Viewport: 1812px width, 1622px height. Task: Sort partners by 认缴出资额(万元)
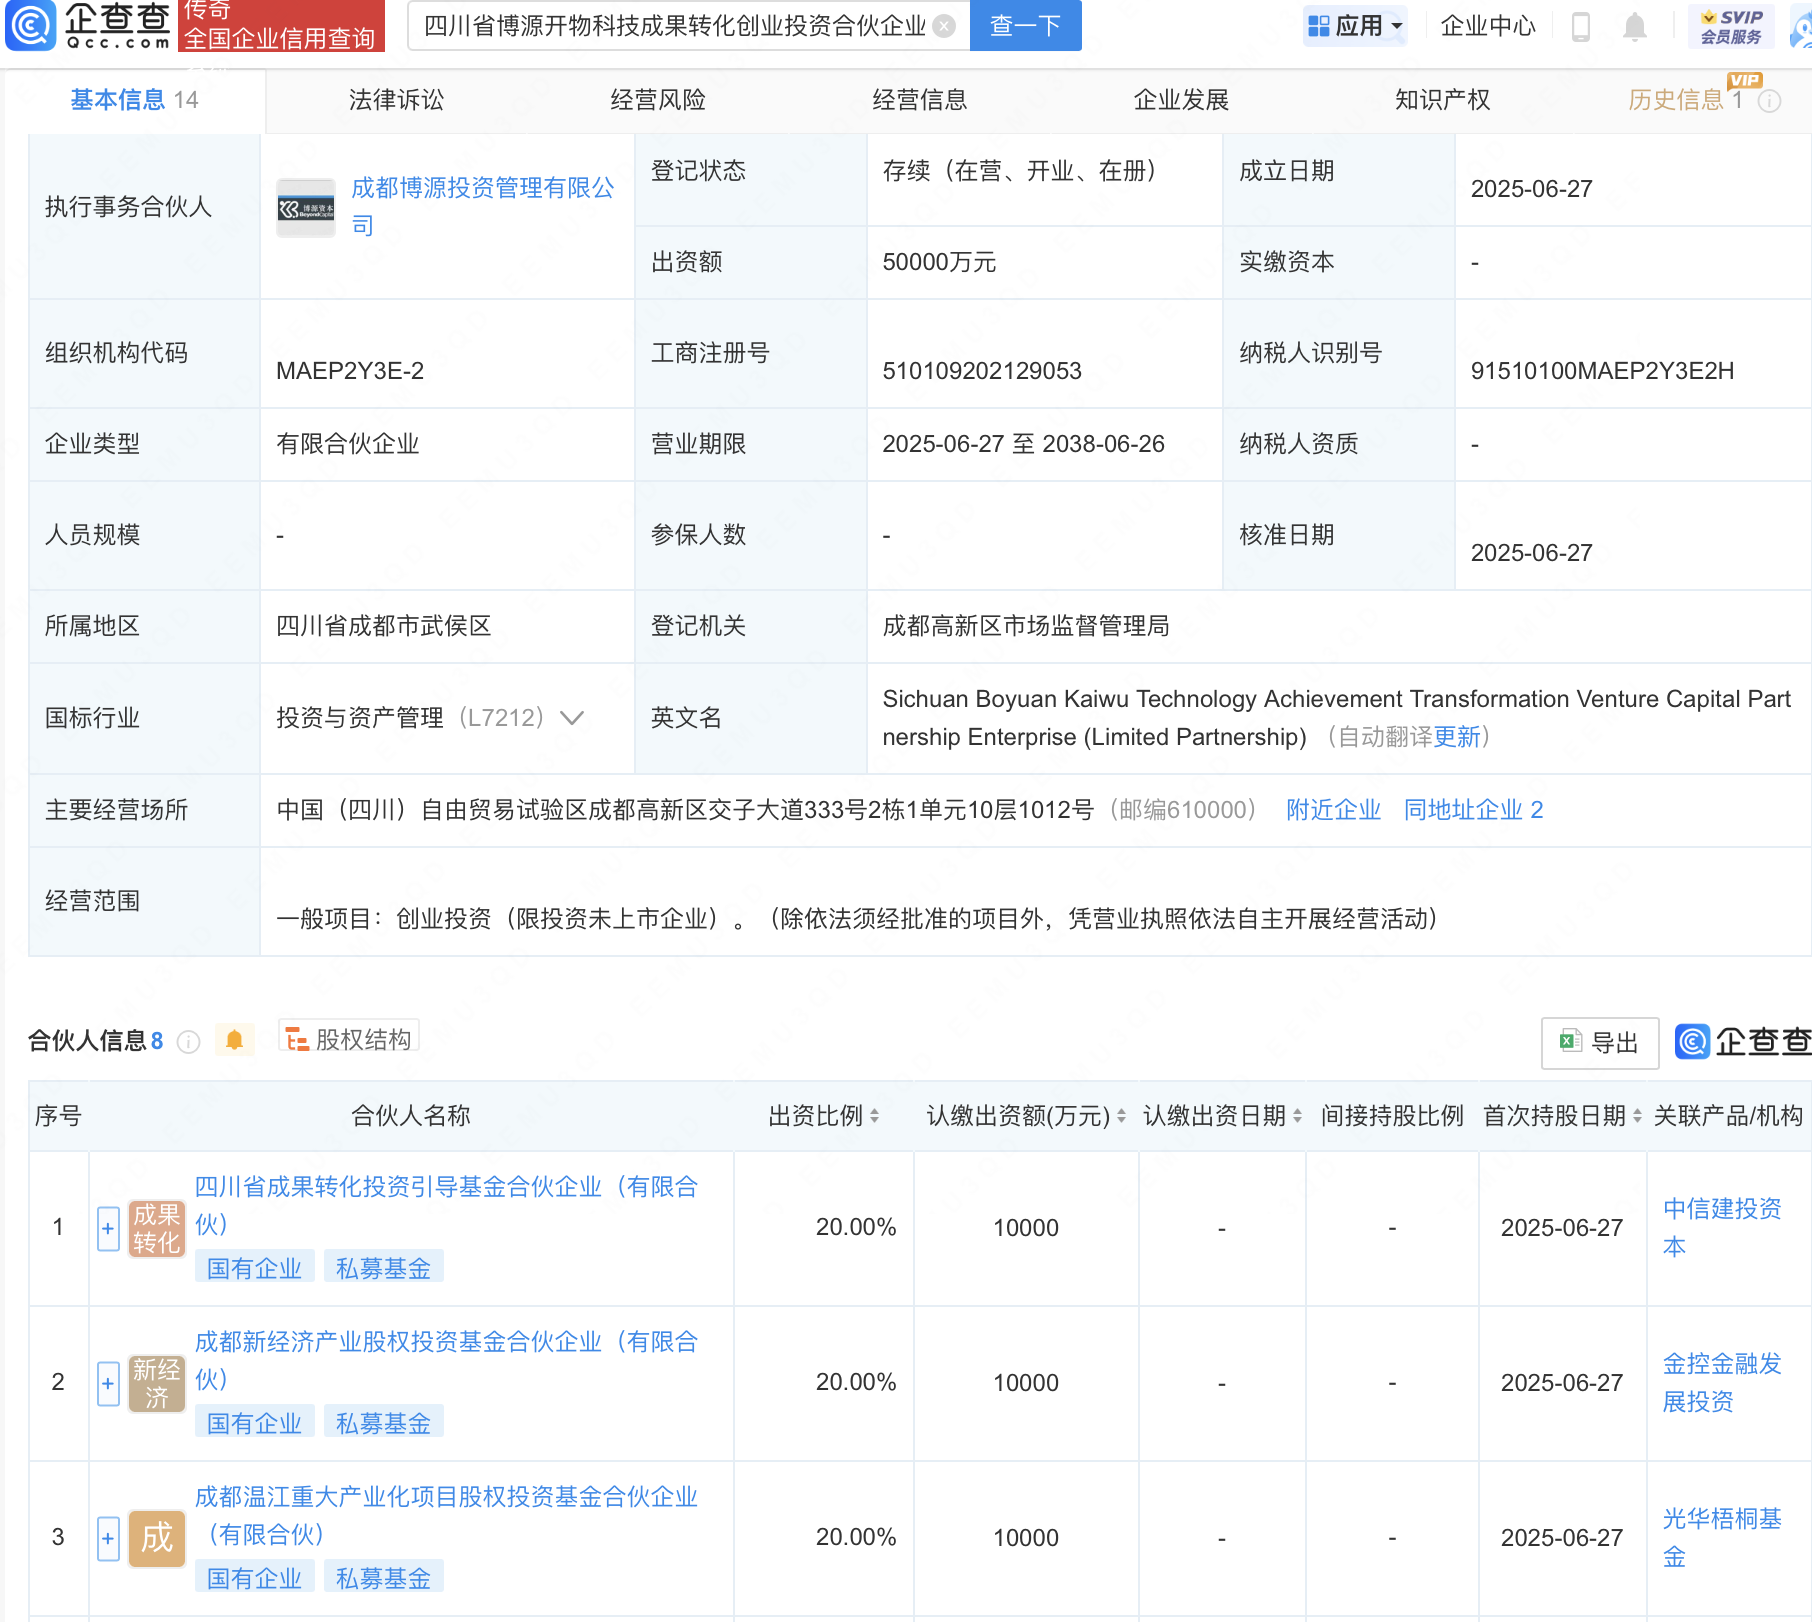tap(1121, 1116)
